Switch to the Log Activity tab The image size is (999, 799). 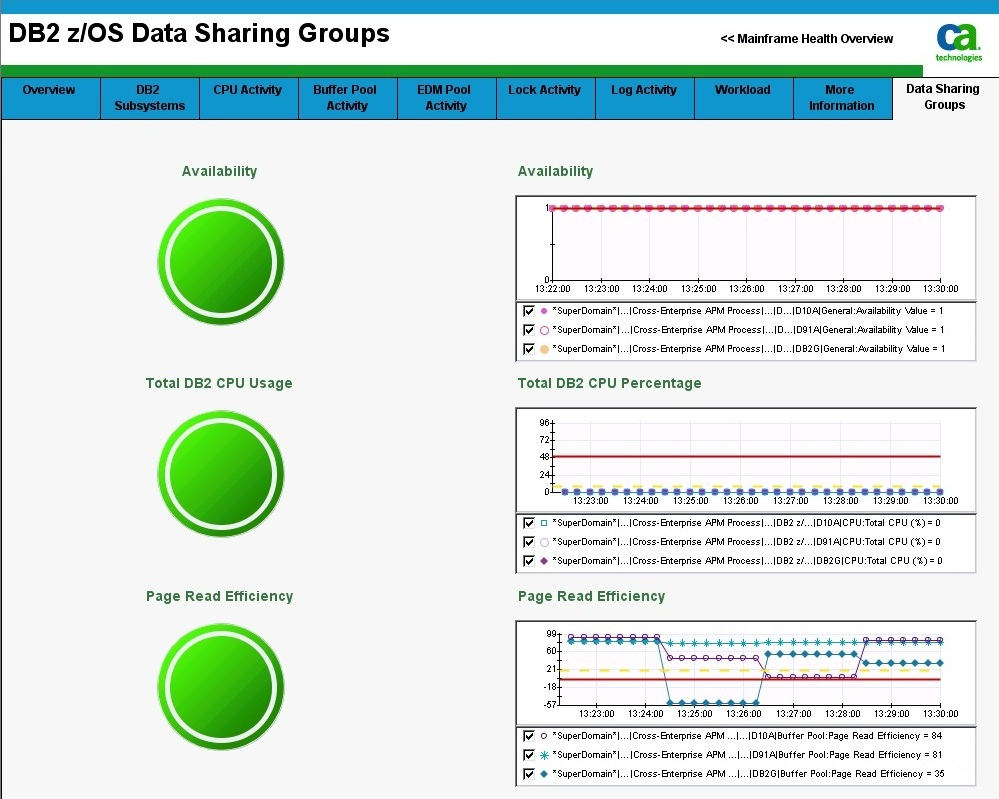tap(644, 98)
